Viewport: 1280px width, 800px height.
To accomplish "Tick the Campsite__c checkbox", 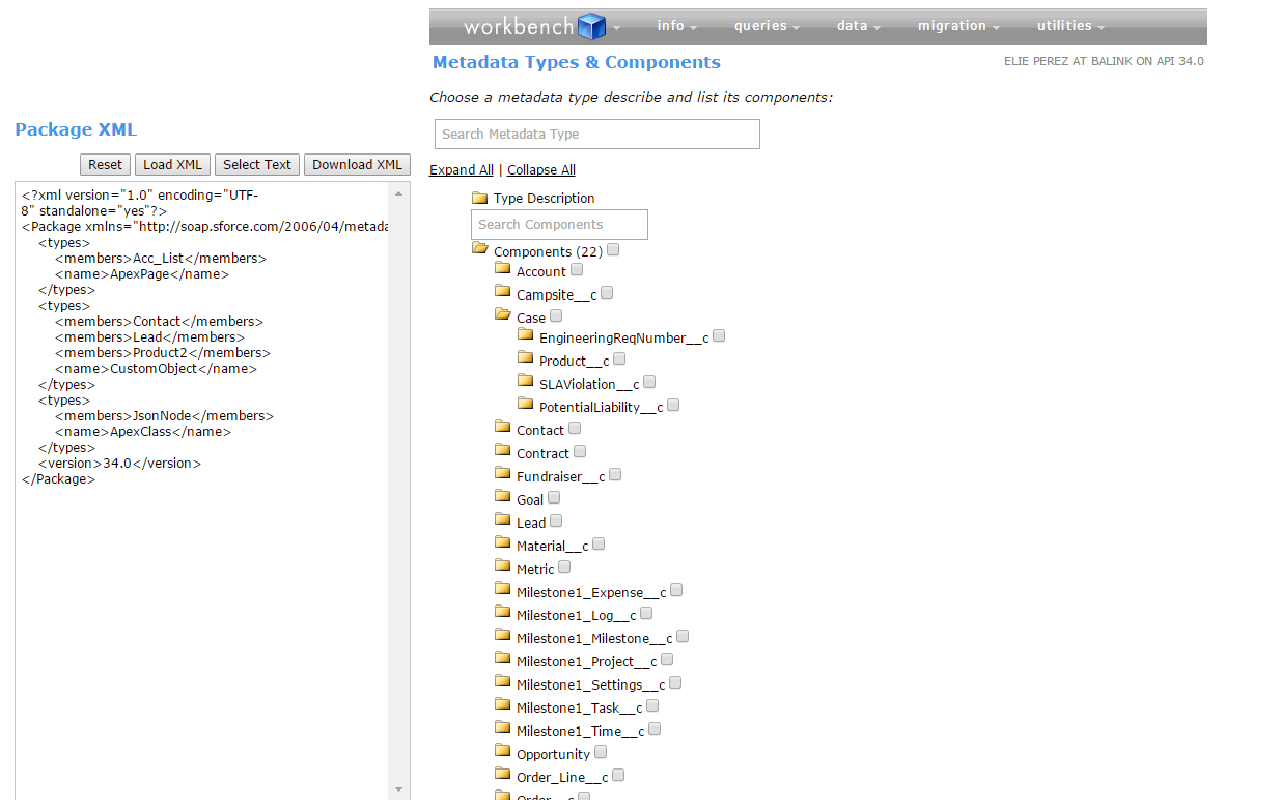I will [607, 293].
